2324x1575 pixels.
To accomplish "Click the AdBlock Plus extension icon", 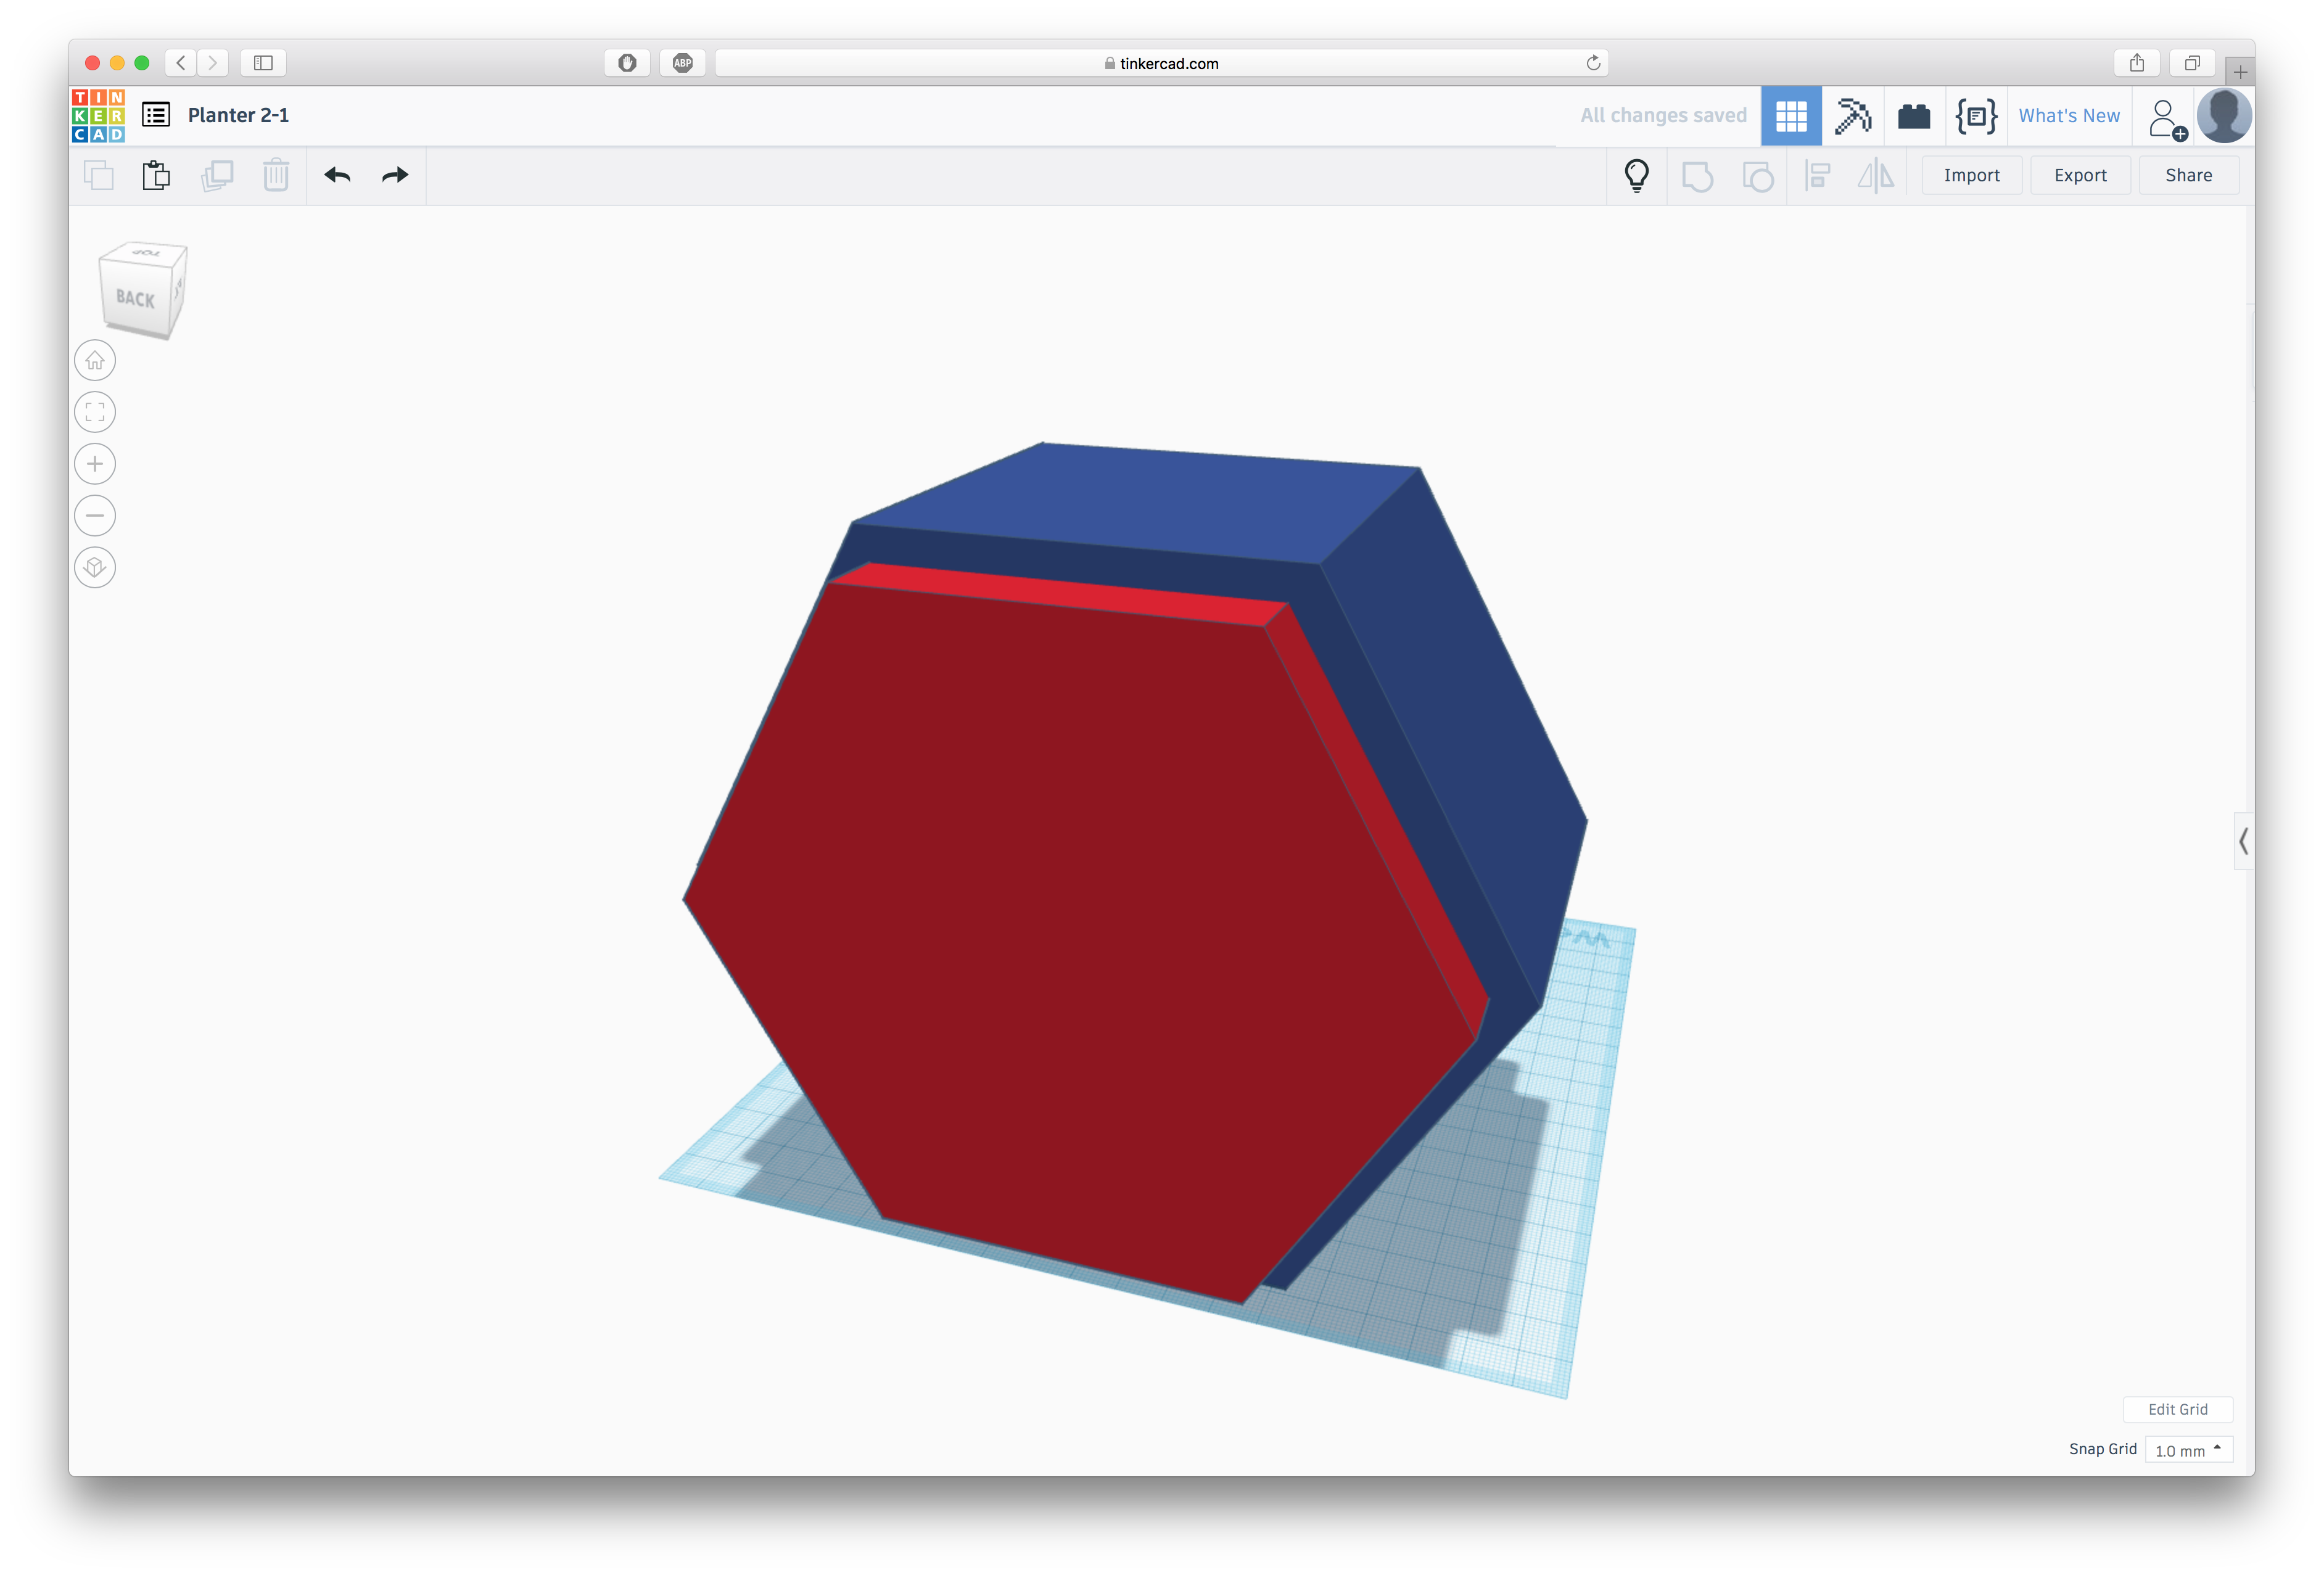I will pyautogui.click(x=683, y=63).
